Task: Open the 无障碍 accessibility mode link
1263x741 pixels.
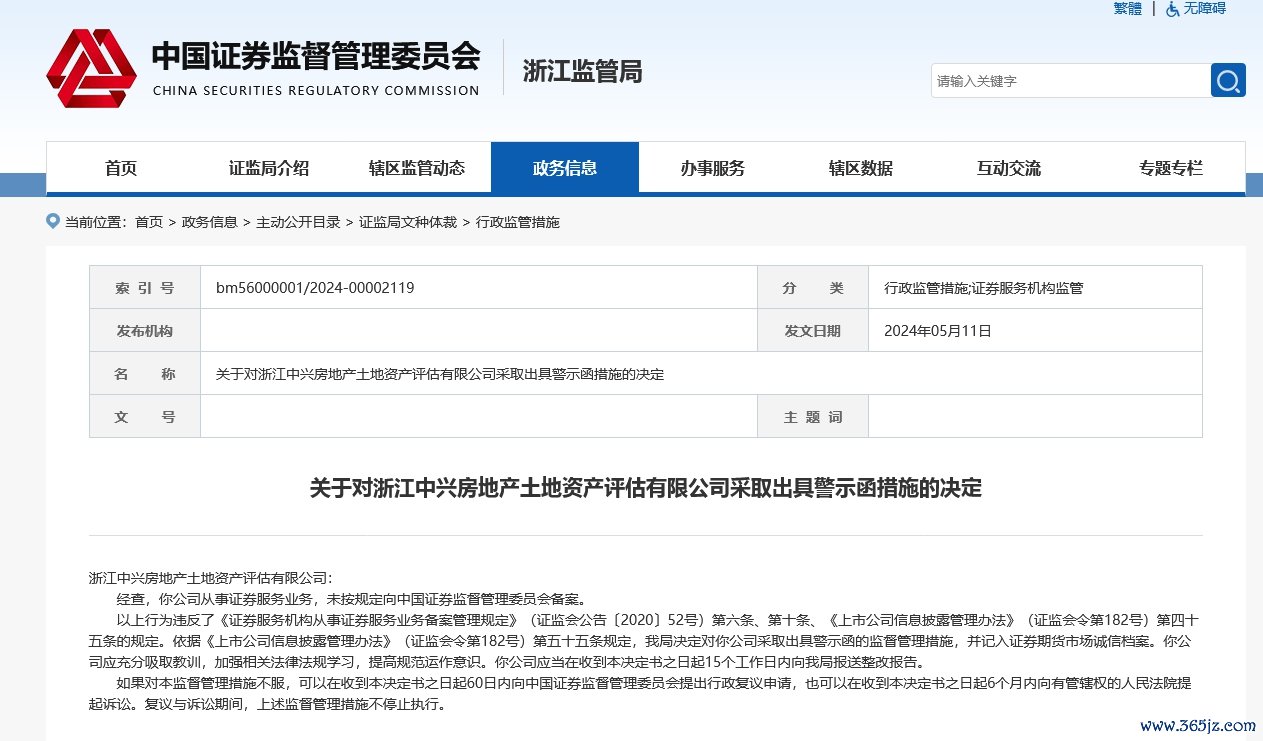Action: tap(1204, 9)
